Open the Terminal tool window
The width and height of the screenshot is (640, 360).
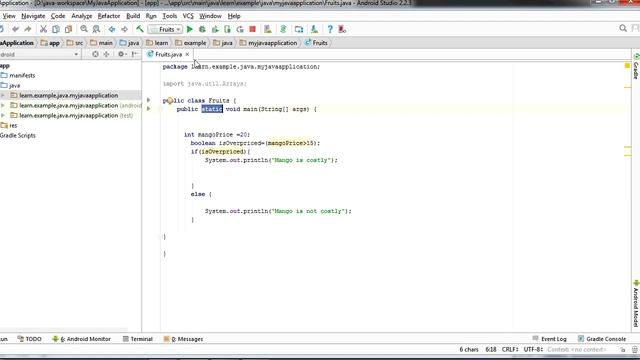pyautogui.click(x=138, y=339)
